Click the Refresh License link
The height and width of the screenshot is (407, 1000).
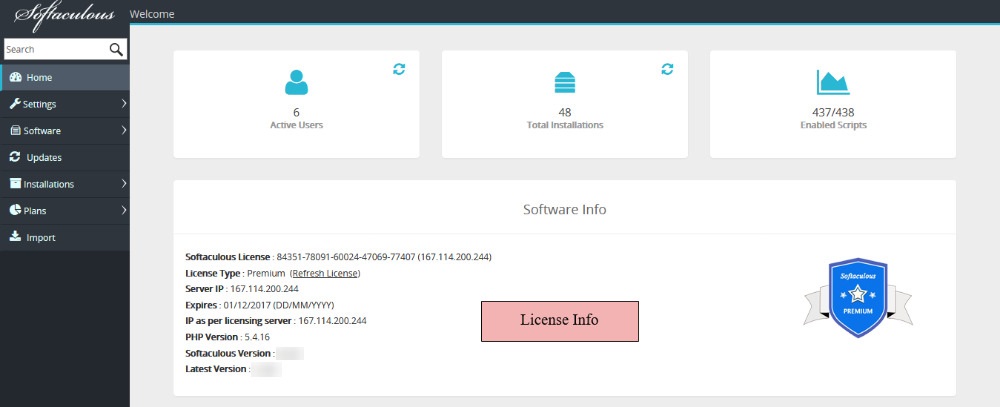pos(325,273)
